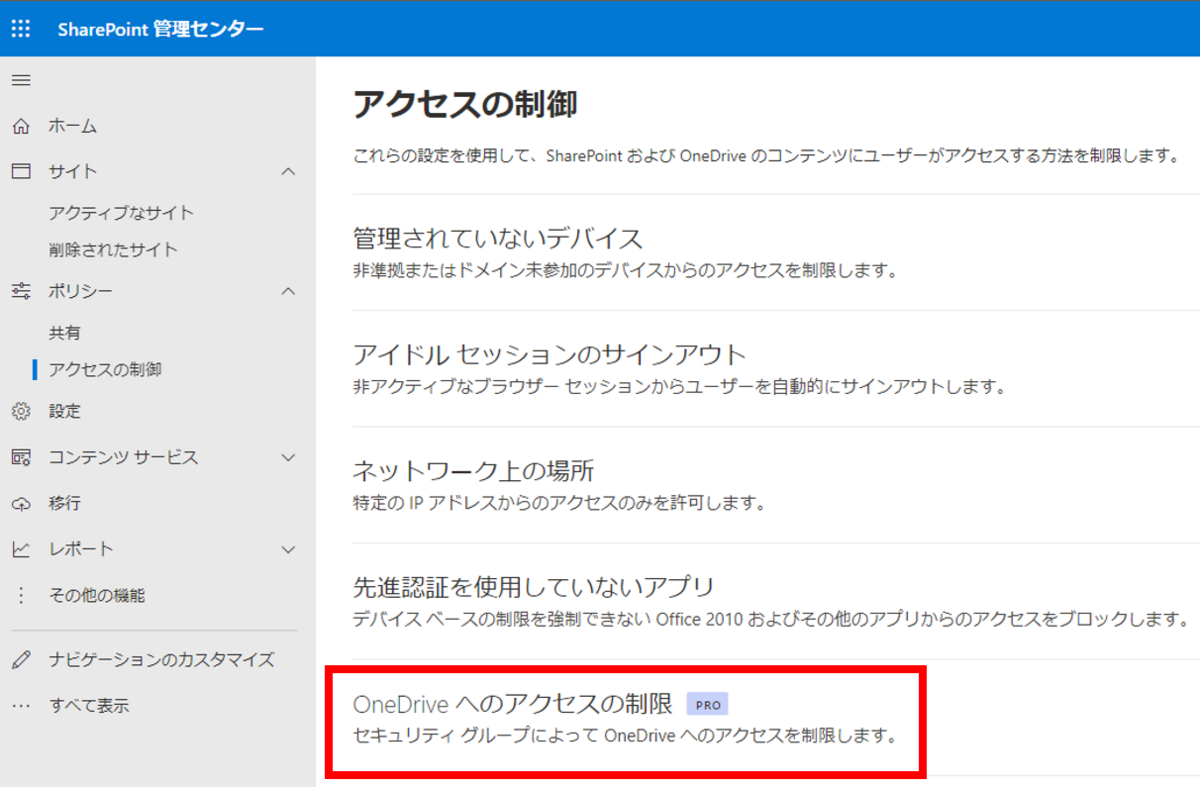The image size is (1200, 787).
Task: Click description mentioning Office 2010
Action: 770,619
